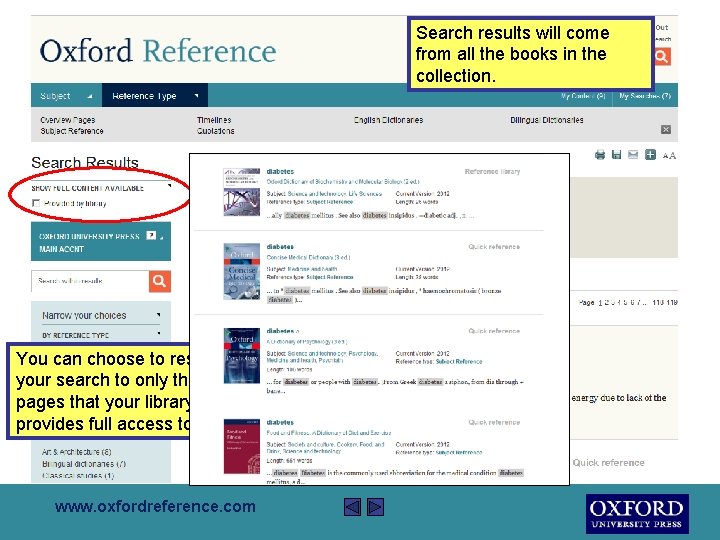Click Concise Medical Dictionary title link

click(x=308, y=257)
